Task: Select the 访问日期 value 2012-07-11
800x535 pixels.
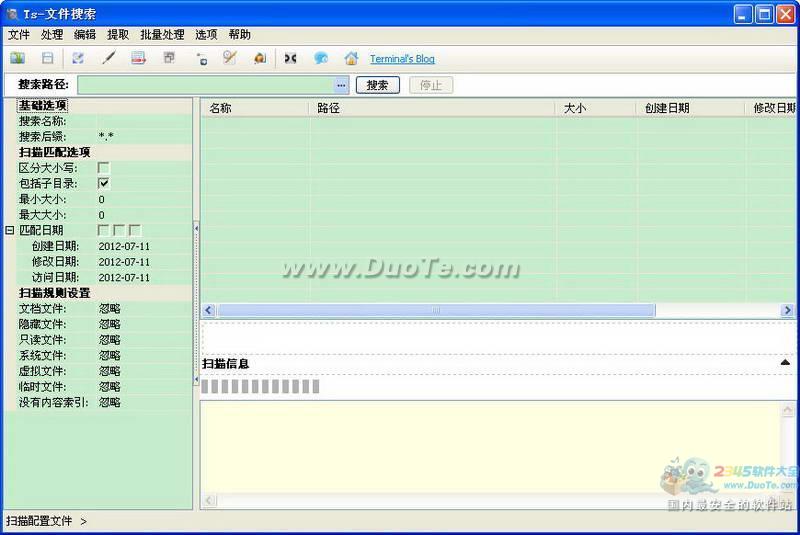Action: (x=124, y=277)
